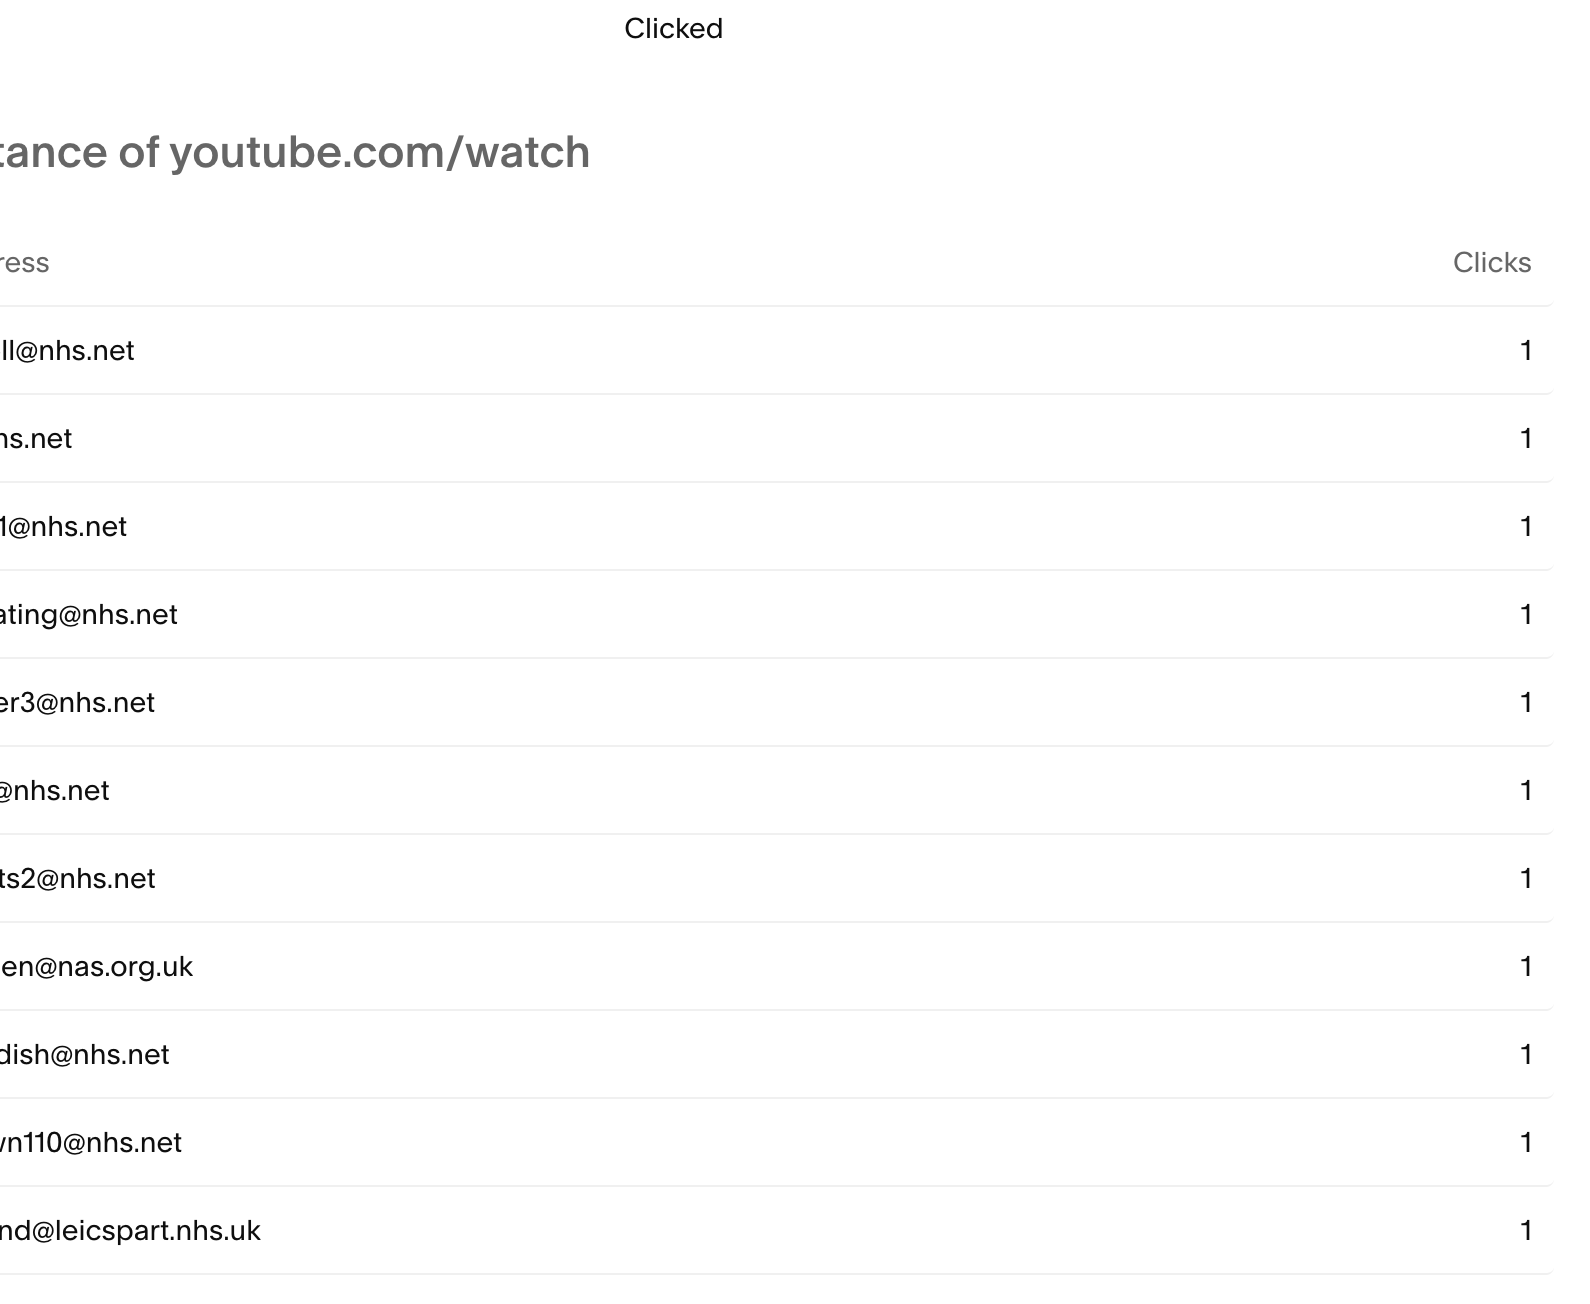This screenshot has height=1304, width=1590.
Task: Click the click count for en@nas.org.uk
Action: click(1526, 966)
